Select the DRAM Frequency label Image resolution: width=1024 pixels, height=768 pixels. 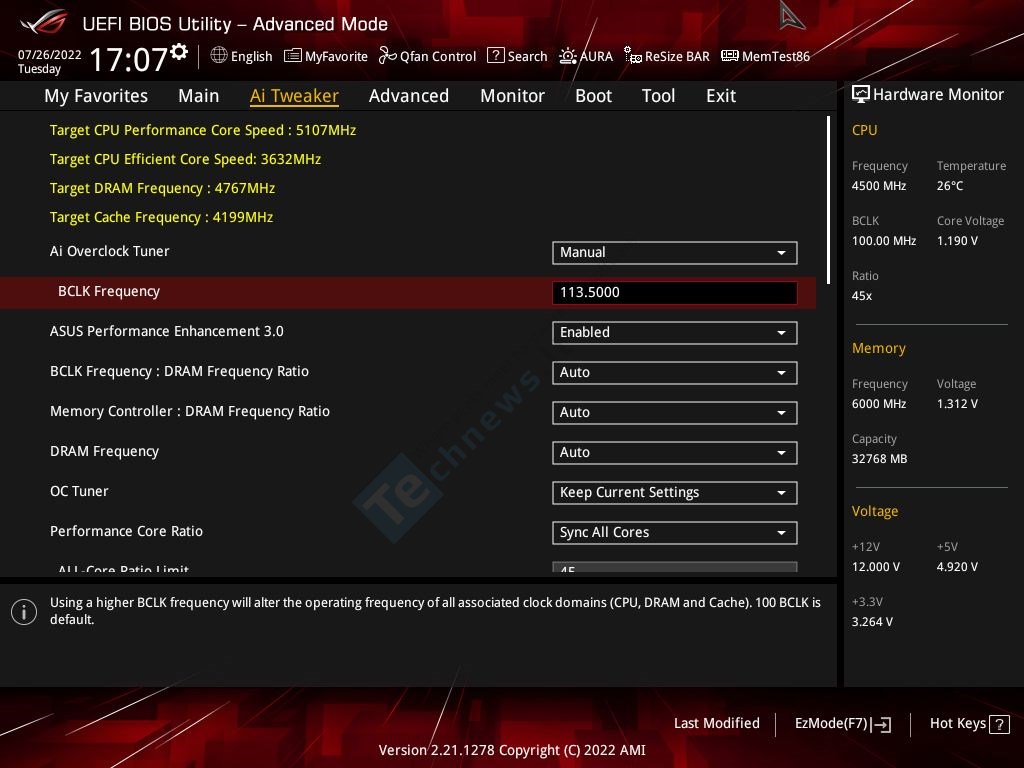coord(104,451)
